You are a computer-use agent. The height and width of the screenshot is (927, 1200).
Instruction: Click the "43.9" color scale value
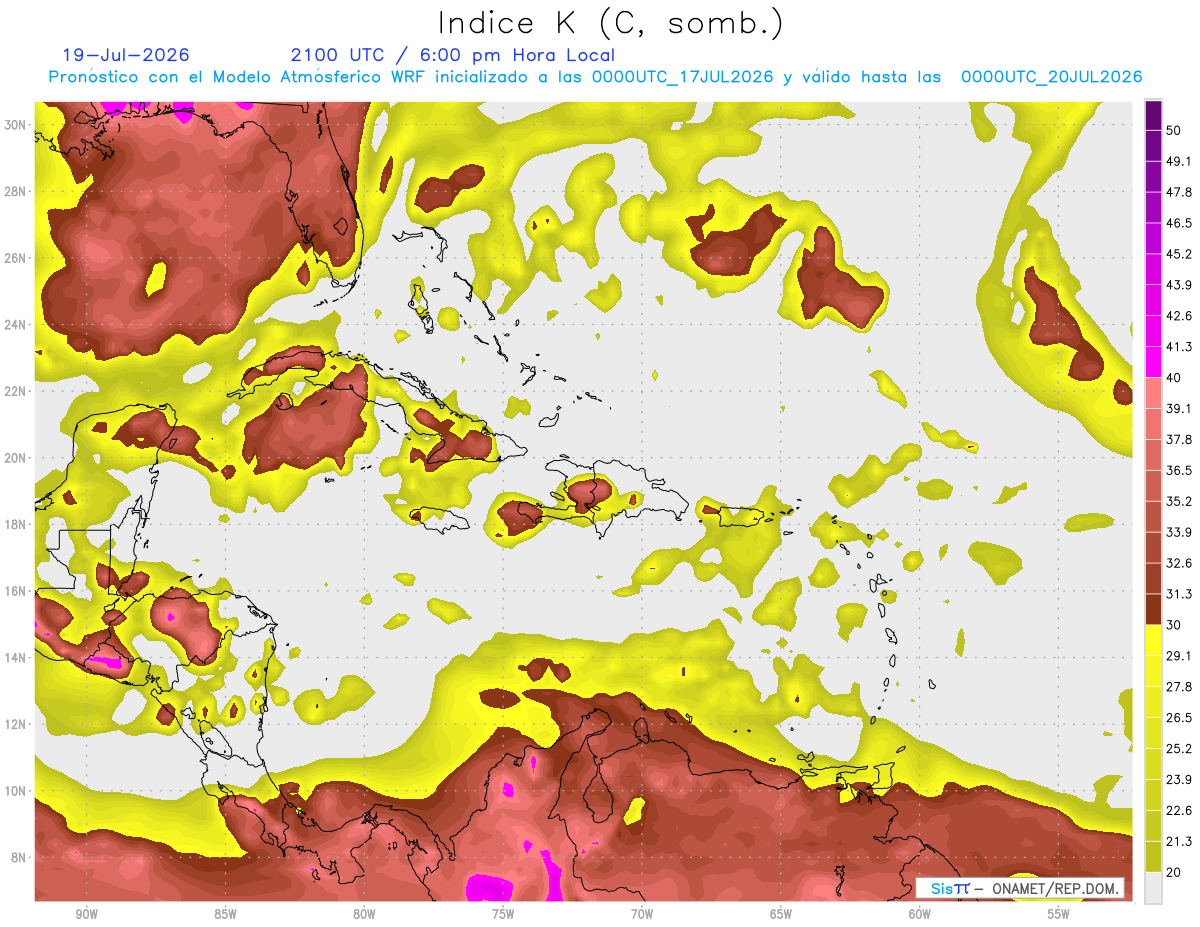(x=1179, y=285)
